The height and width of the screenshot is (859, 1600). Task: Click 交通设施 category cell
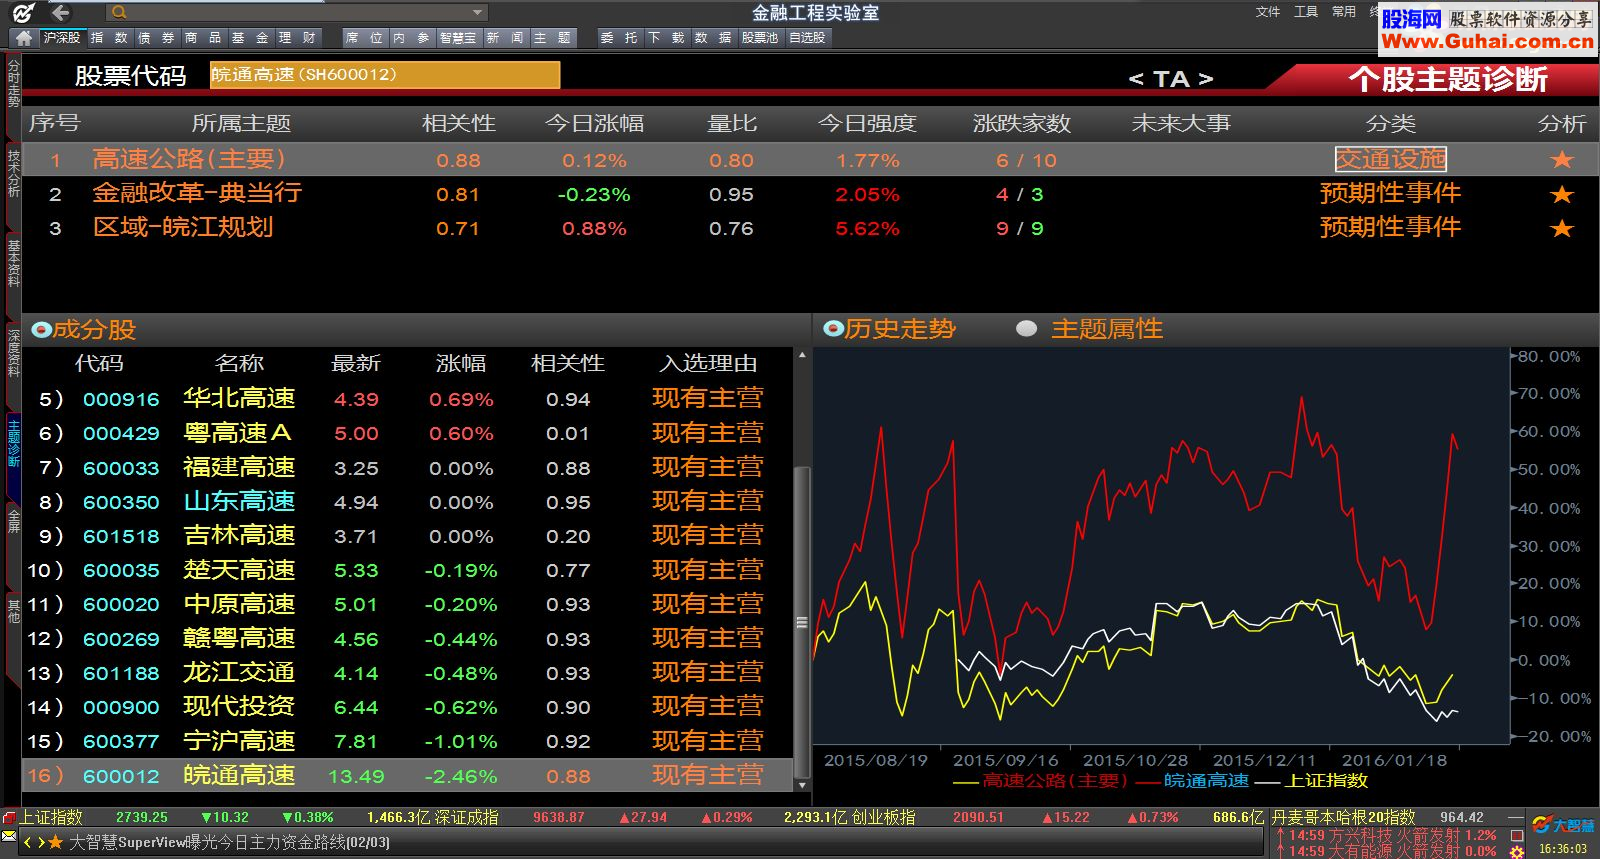(x=1390, y=159)
